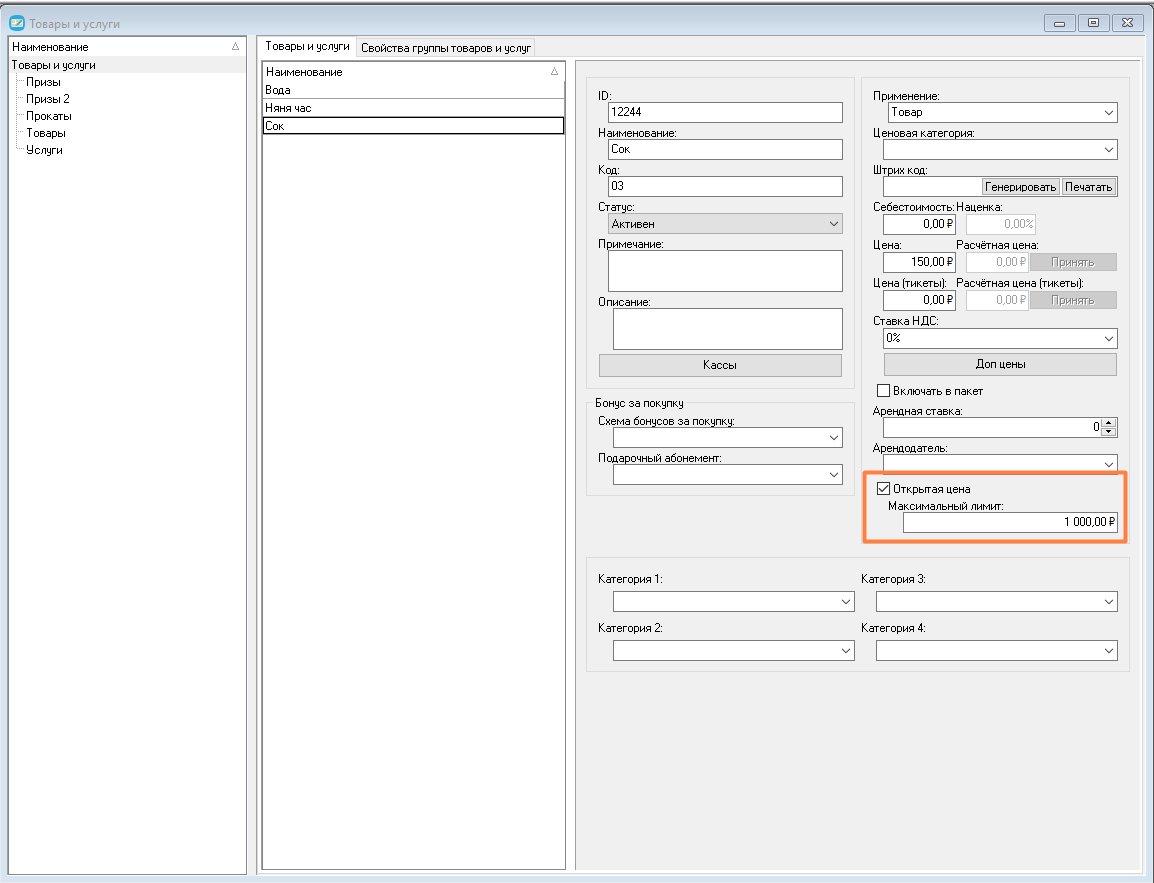Open the Применение dropdown
This screenshot has width=1154, height=883.
(1000, 113)
